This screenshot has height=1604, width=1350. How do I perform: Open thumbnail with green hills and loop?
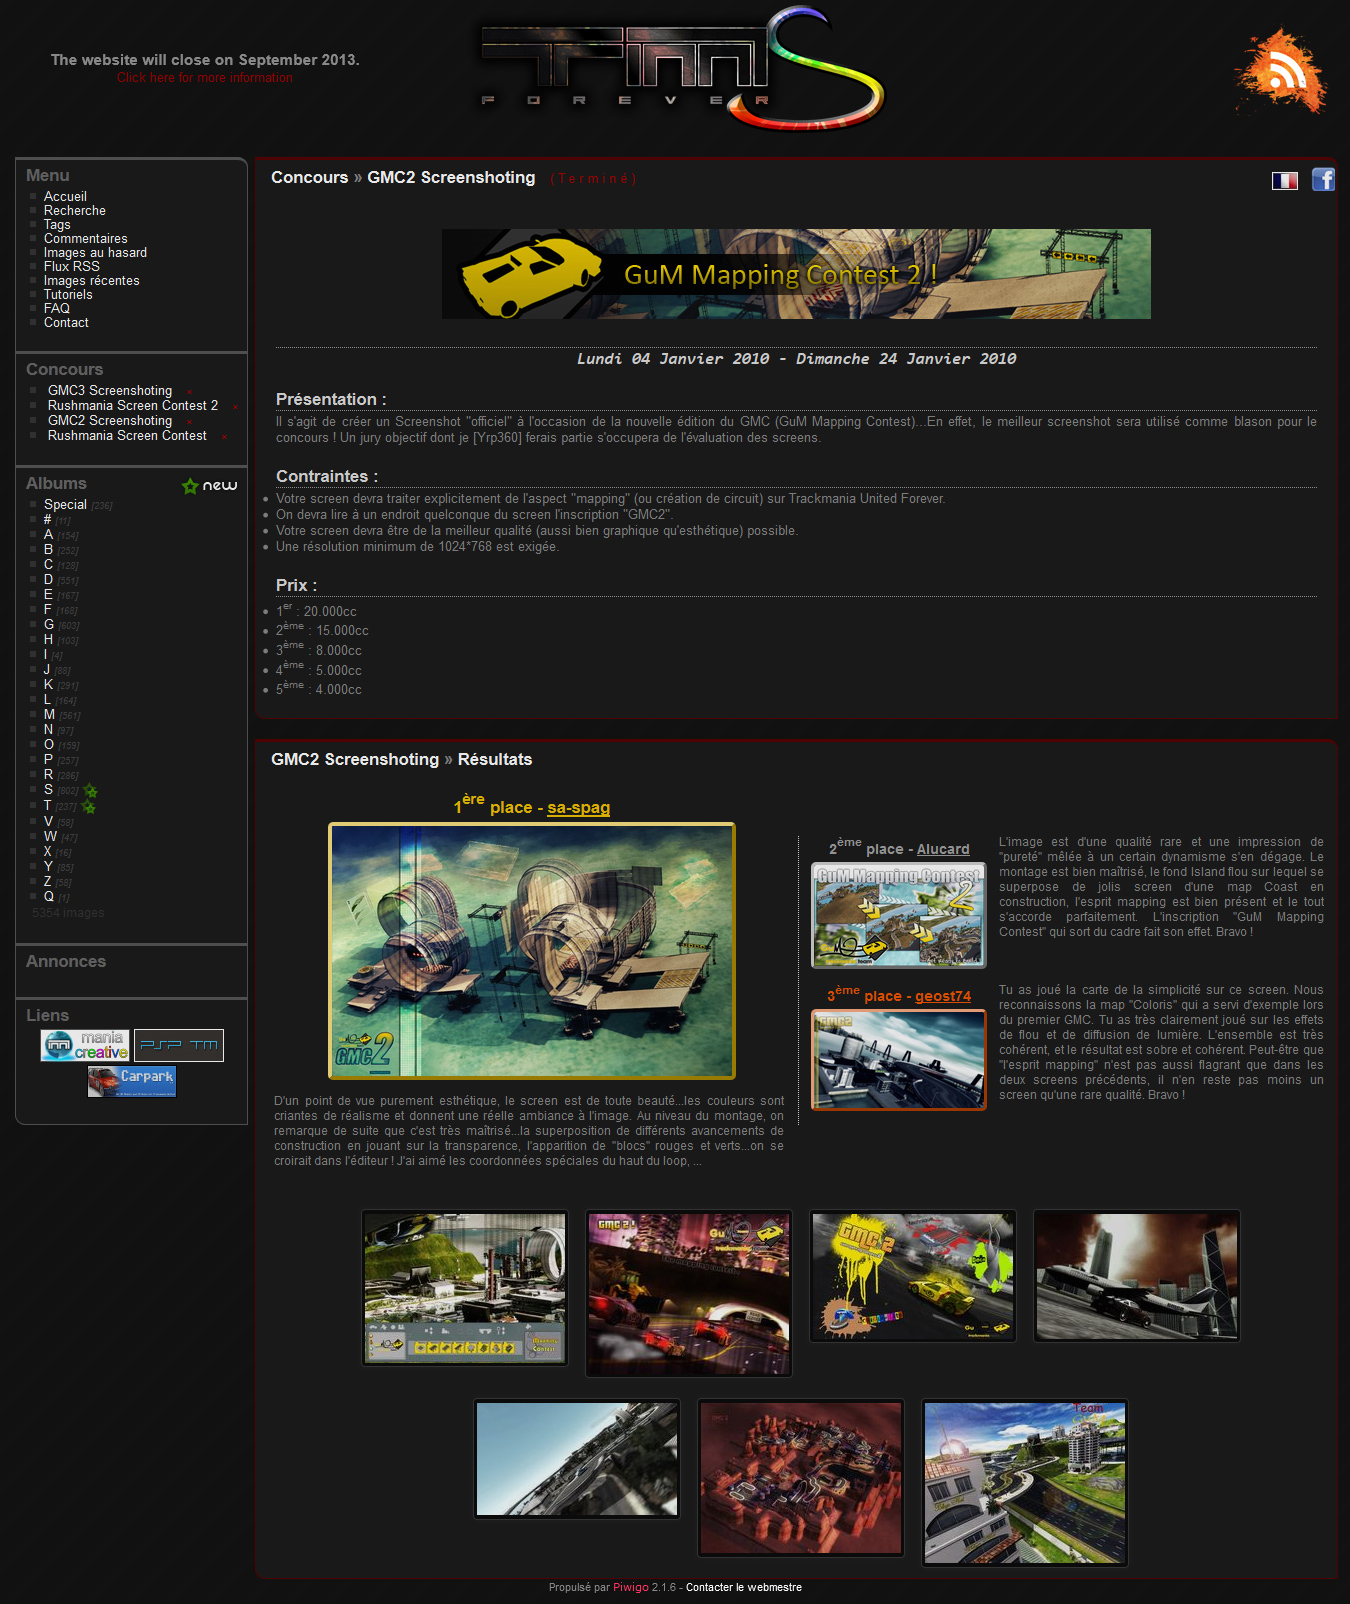pyautogui.click(x=465, y=1287)
